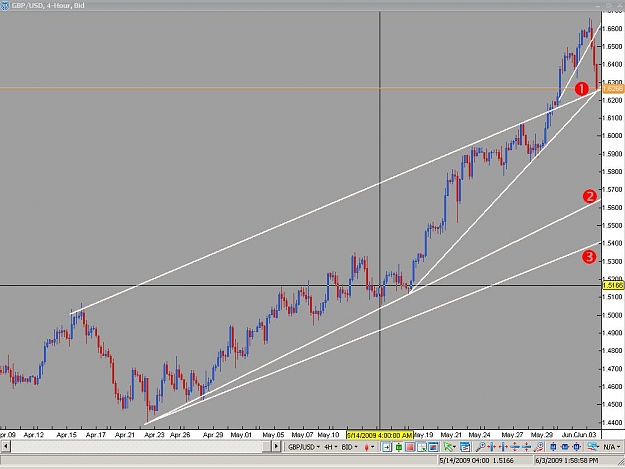Click the 1.5900 price axis label

[612, 154]
